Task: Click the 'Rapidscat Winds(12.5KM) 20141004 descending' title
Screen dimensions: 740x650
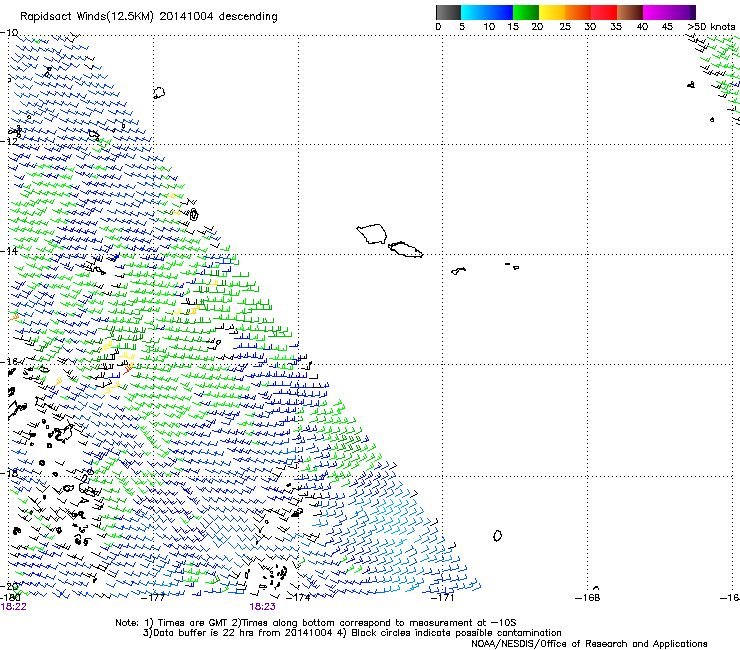Action: click(149, 17)
